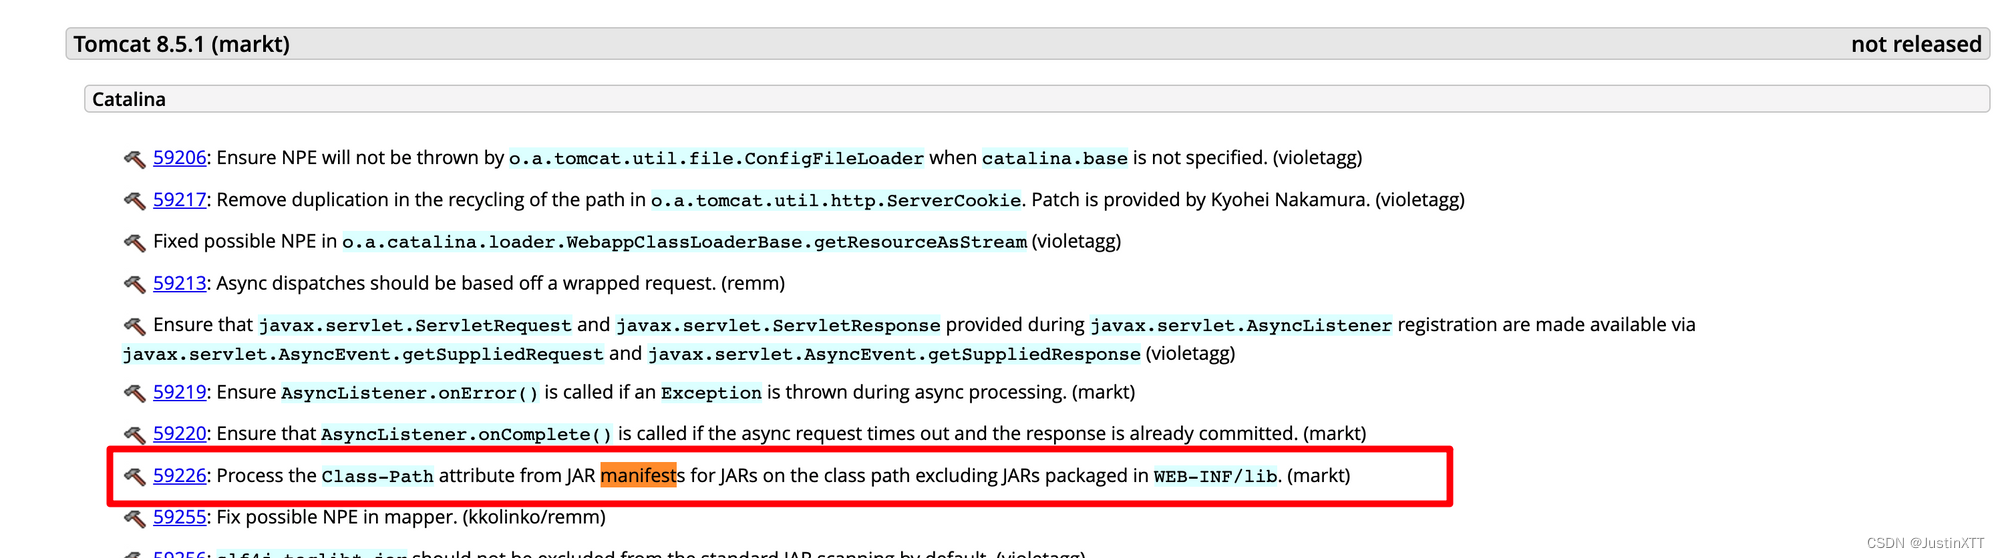Open bug link 59213
2000x558 pixels.
coord(179,284)
